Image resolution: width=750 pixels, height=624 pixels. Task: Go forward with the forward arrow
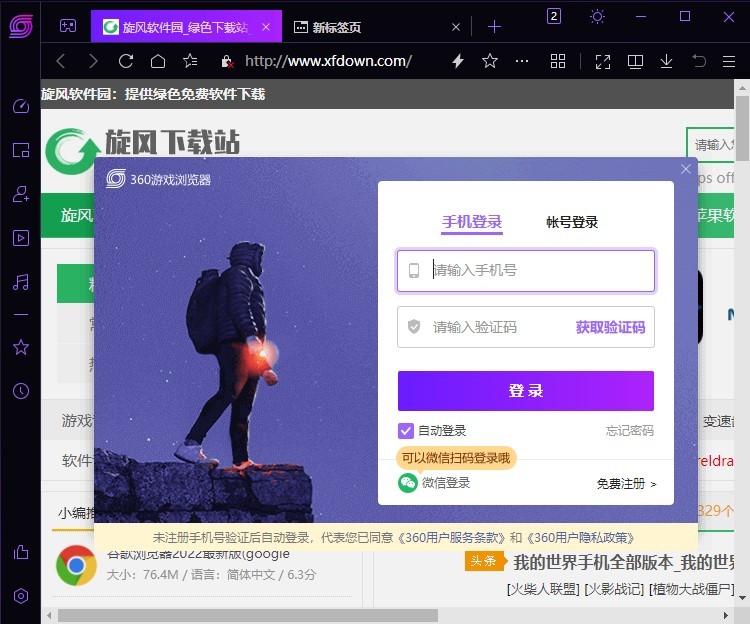pos(93,61)
